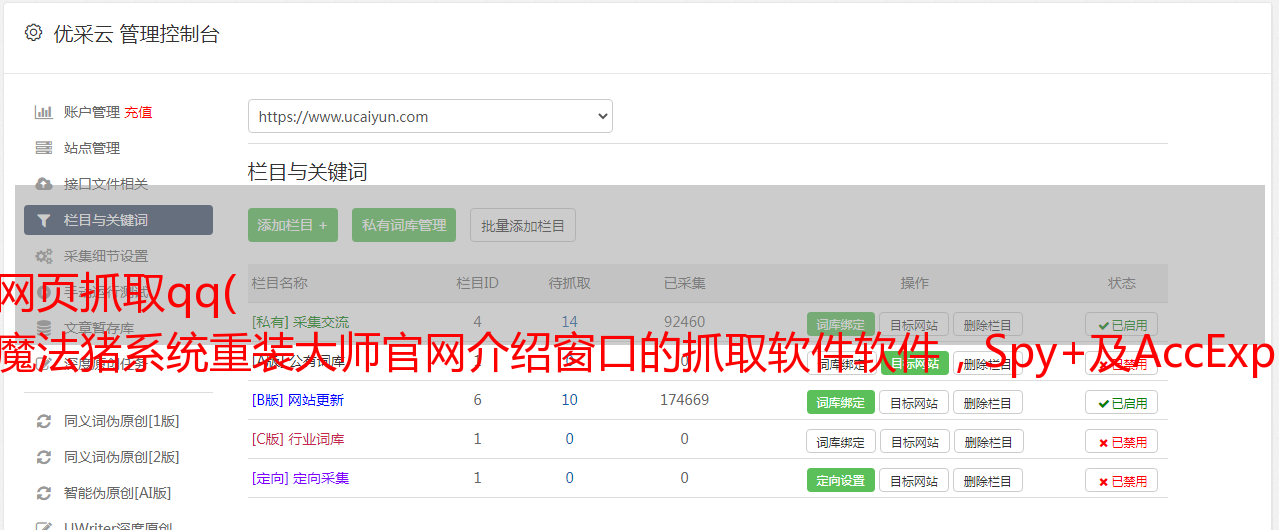Toggle 已禁用 status of 定向采集 row

(1122, 480)
